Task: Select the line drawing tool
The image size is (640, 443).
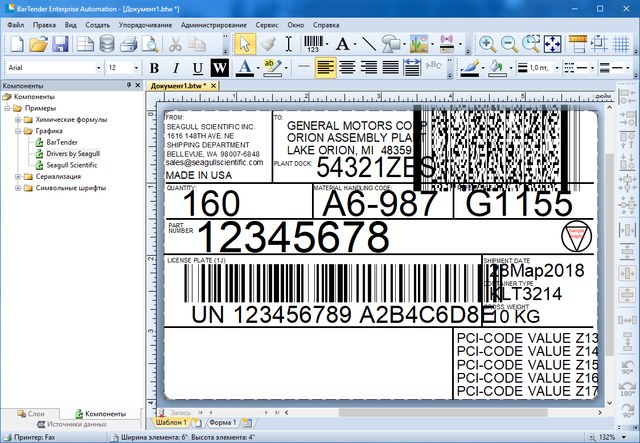Action: (369, 44)
